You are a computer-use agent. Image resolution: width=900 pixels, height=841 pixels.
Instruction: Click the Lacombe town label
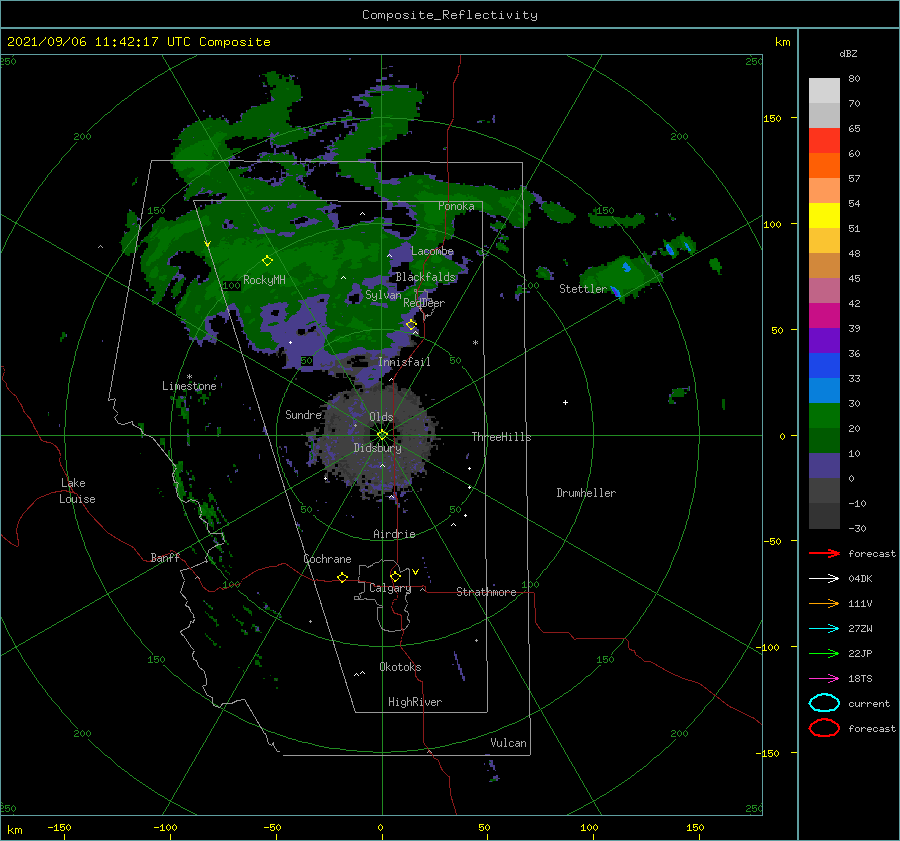tap(432, 251)
